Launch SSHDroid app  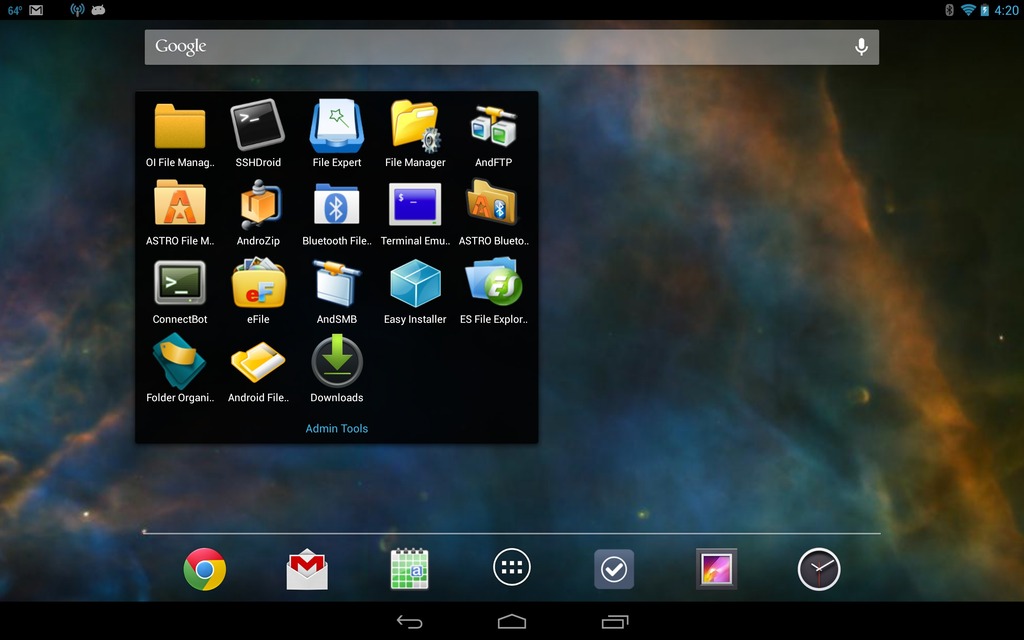pos(258,135)
